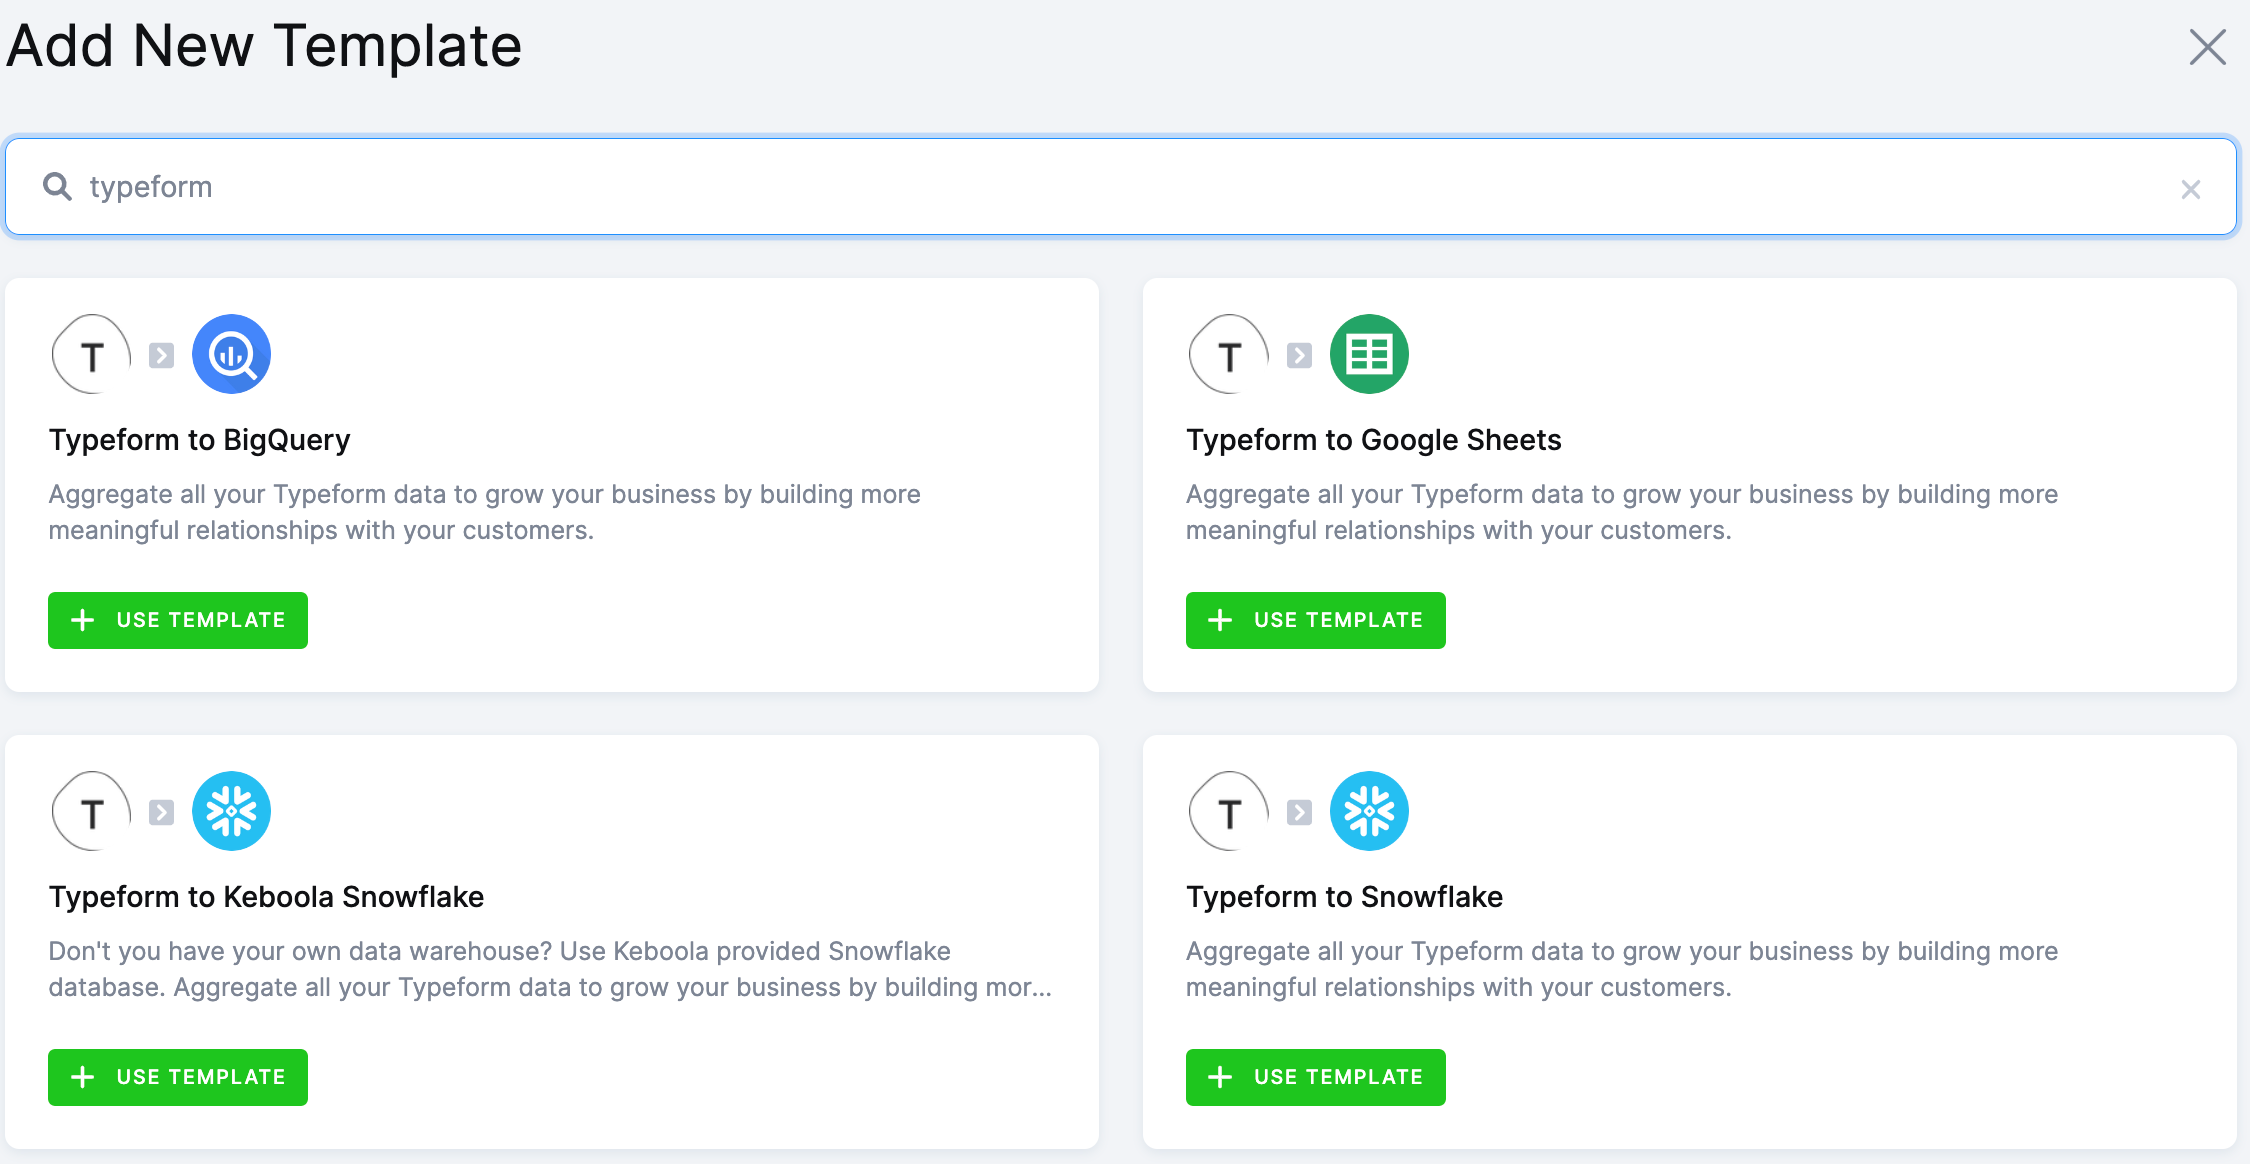The image size is (2250, 1164).
Task: Click Typeform T icon in Keboola Snowflake card
Action: pos(92,812)
